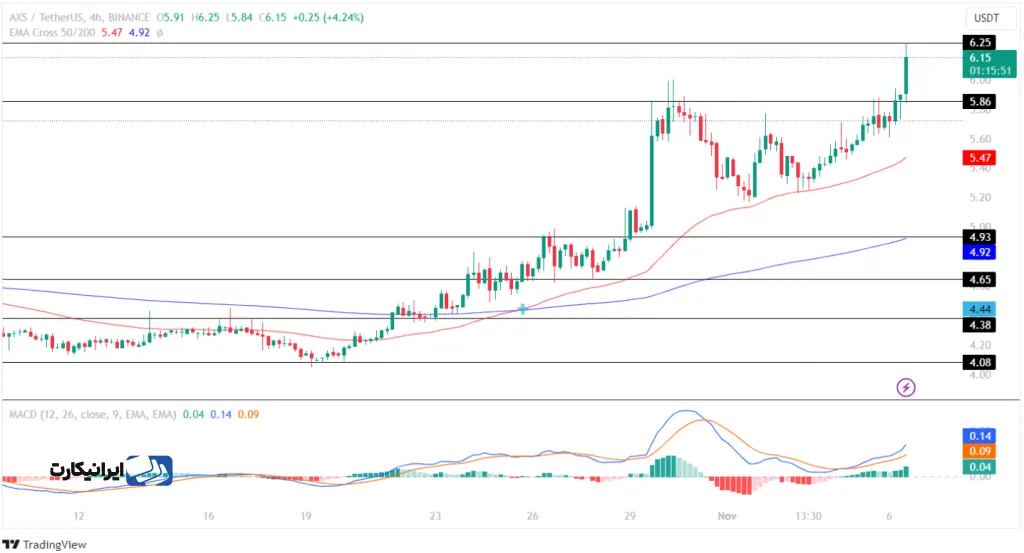1024x553 pixels.
Task: Click the purple lightning bolt icon
Action: [x=906, y=388]
